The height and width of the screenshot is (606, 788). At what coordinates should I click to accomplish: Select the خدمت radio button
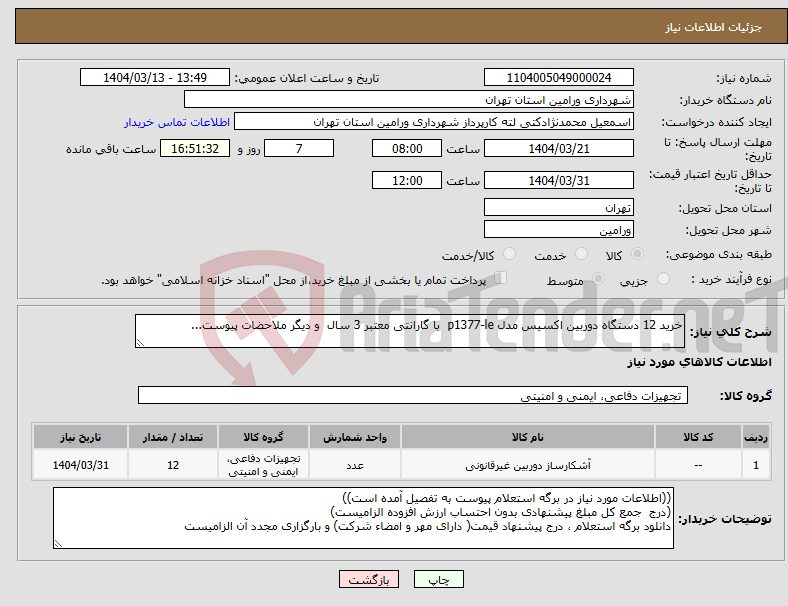coord(581,254)
